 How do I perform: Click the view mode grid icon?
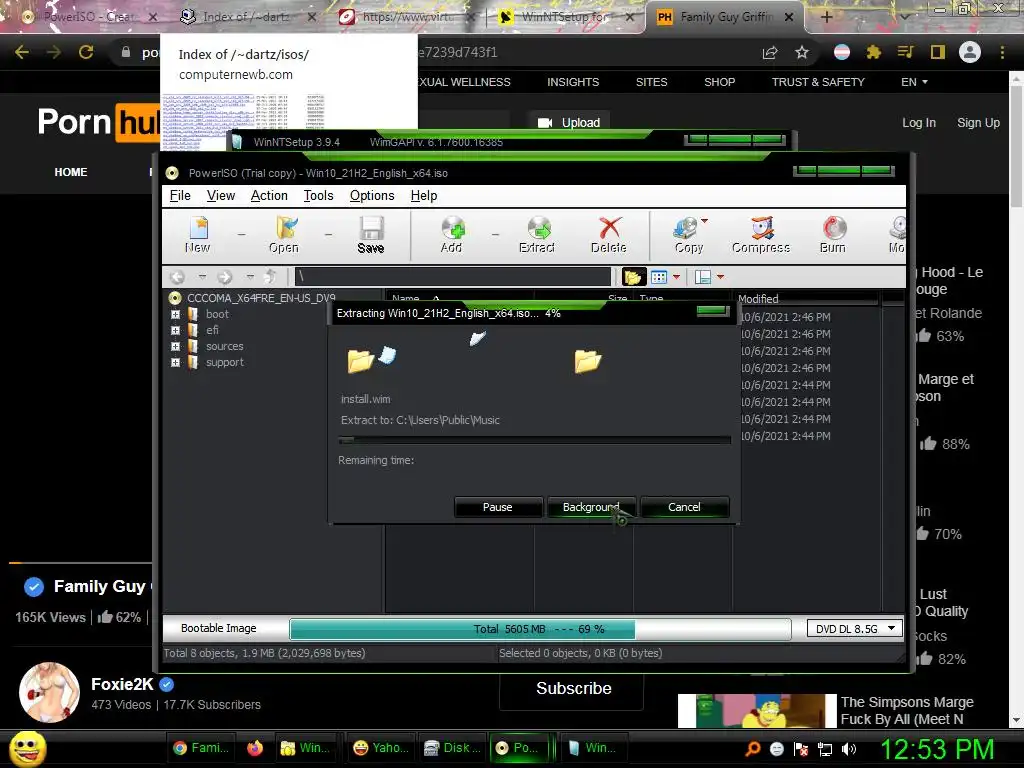point(659,277)
